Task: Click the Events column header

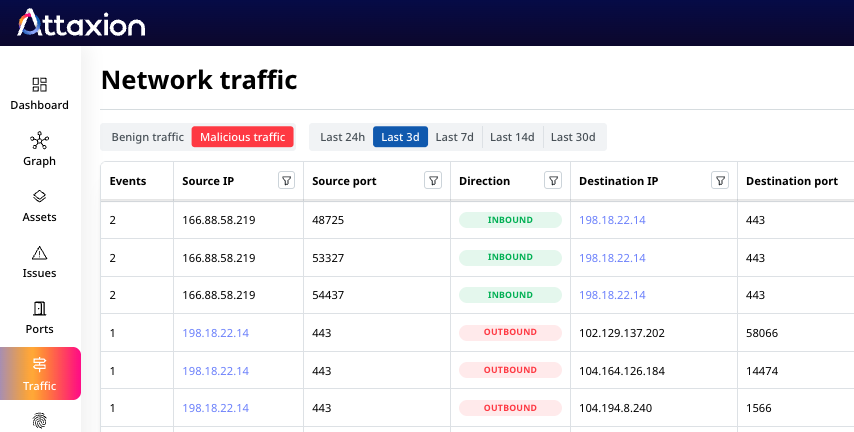Action: [128, 181]
